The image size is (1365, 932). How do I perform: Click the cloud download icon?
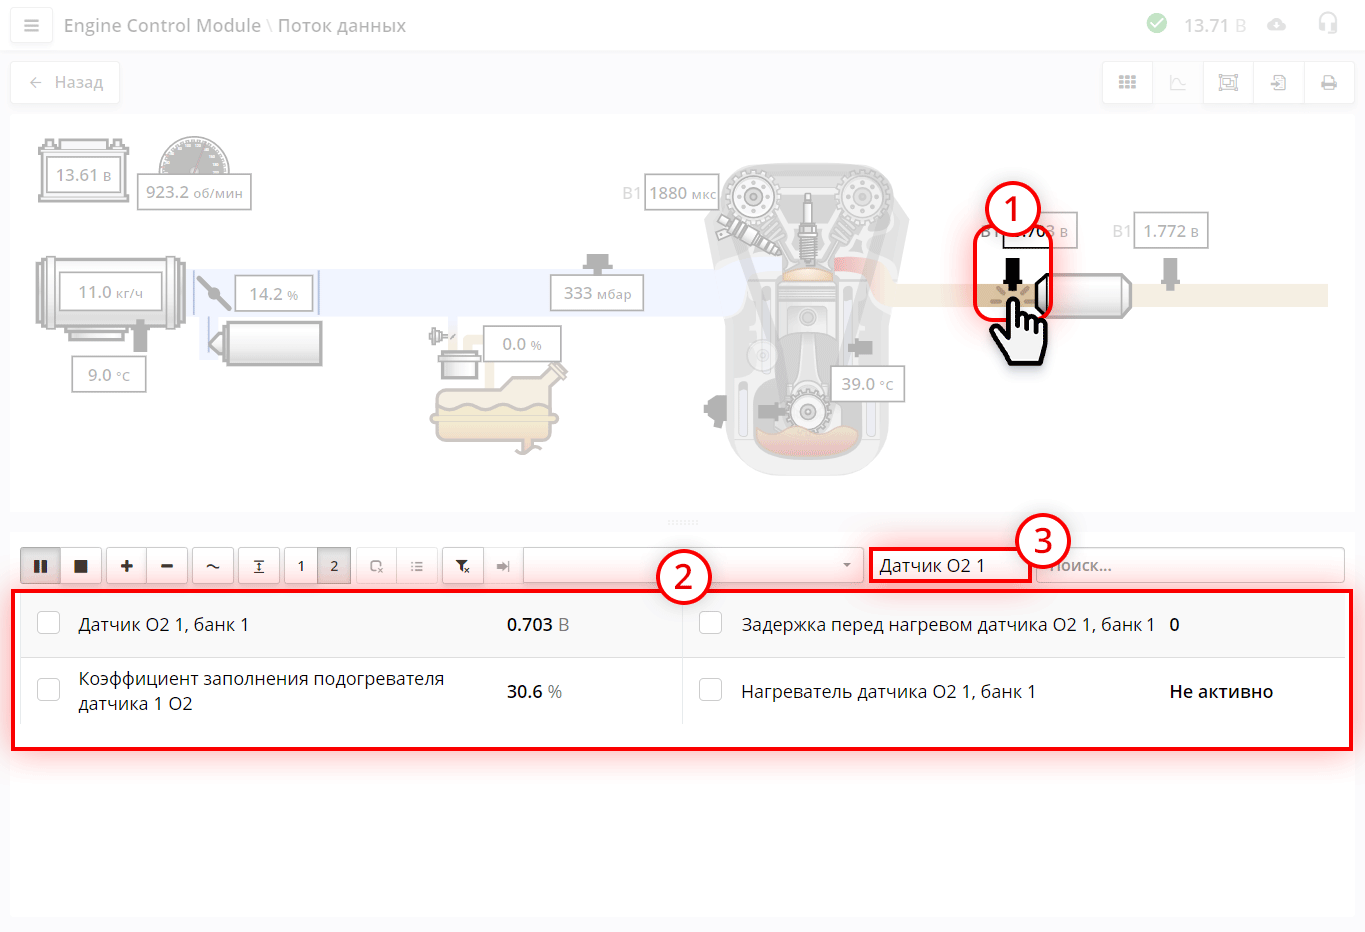(1276, 25)
